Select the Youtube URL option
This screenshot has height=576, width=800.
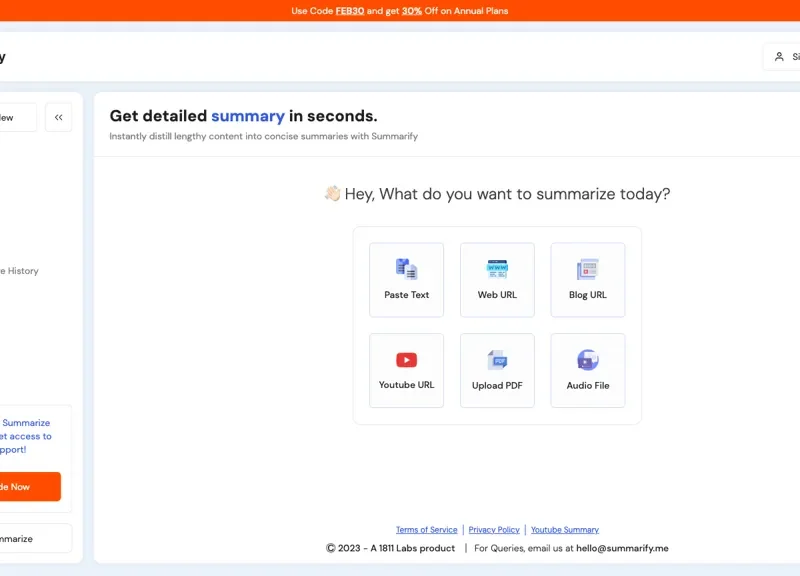point(406,370)
